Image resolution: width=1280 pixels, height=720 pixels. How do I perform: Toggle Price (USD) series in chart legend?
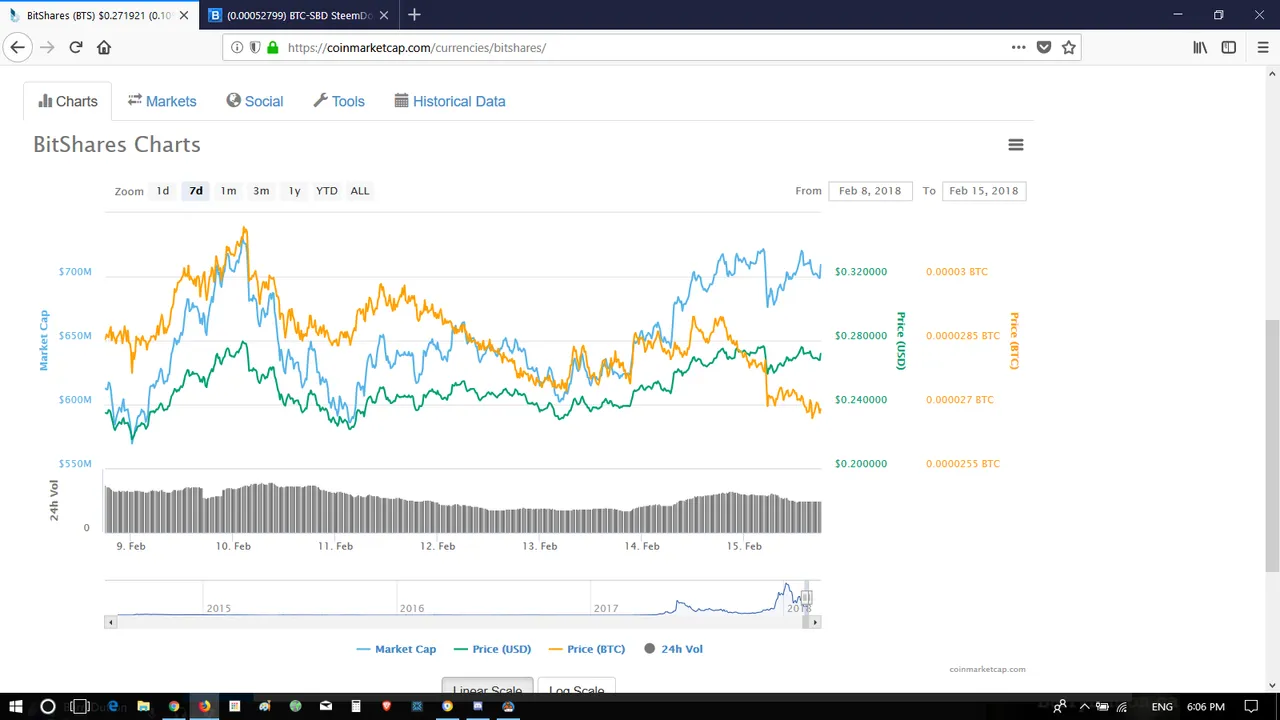492,649
